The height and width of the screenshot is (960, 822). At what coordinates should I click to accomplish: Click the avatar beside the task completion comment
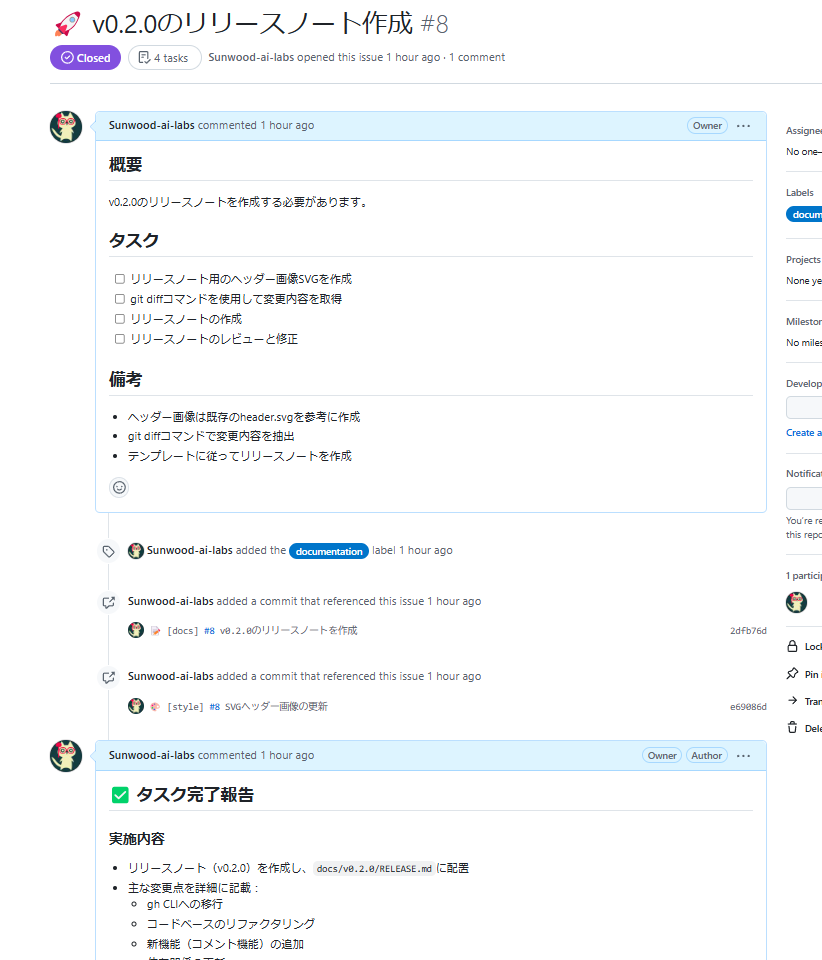66,756
